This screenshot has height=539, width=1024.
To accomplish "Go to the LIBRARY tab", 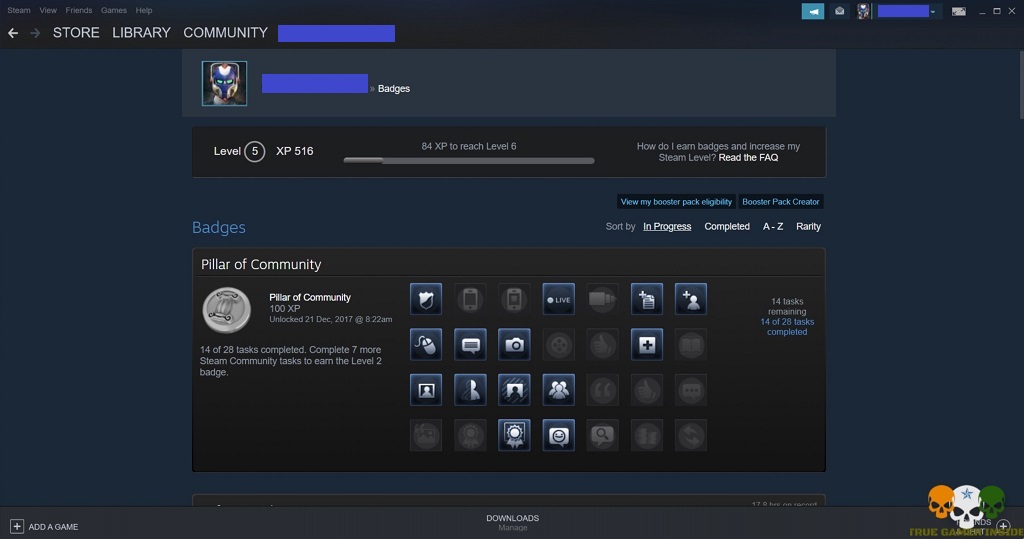I will [141, 33].
